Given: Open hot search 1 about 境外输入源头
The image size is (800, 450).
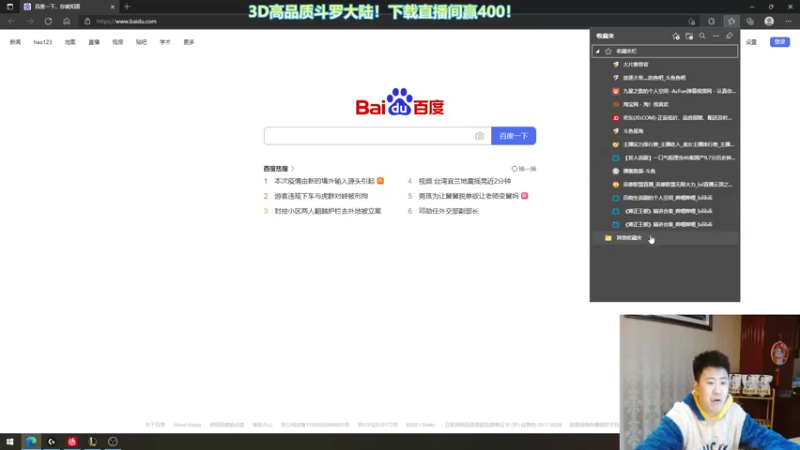Looking at the screenshot, I should pos(324,181).
